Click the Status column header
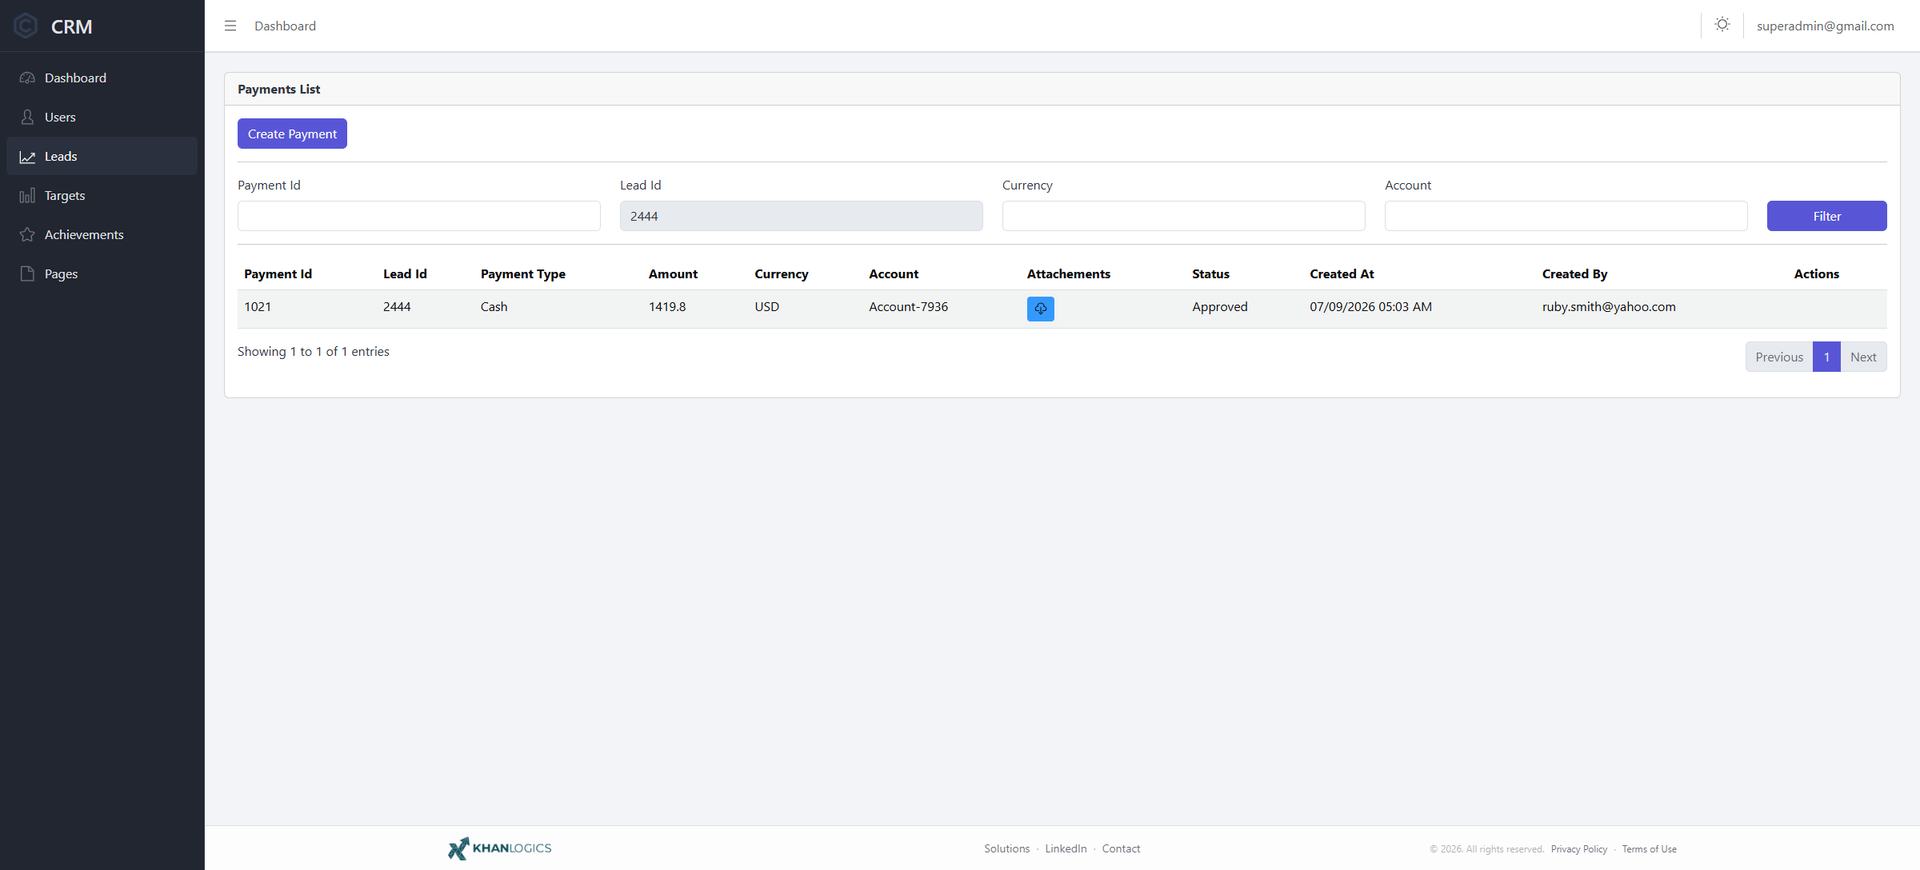This screenshot has width=1920, height=870. (x=1211, y=274)
